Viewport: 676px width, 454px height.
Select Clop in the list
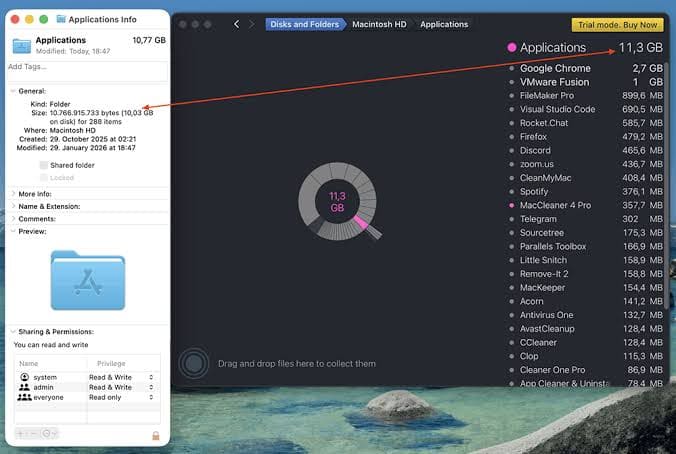[x=586, y=356]
